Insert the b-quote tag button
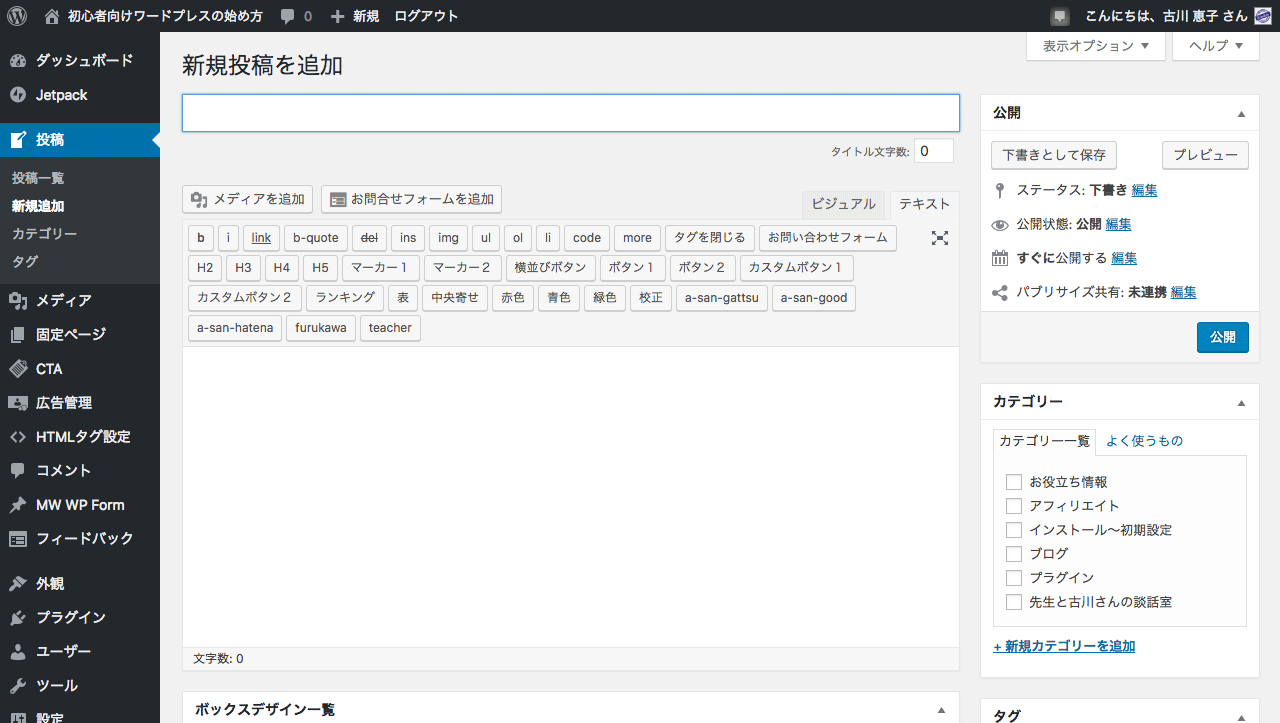The height and width of the screenshot is (723, 1280). (315, 238)
